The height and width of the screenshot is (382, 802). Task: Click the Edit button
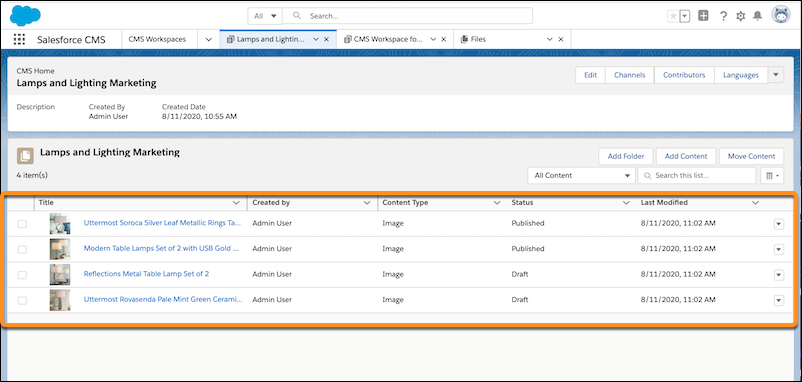pos(591,75)
